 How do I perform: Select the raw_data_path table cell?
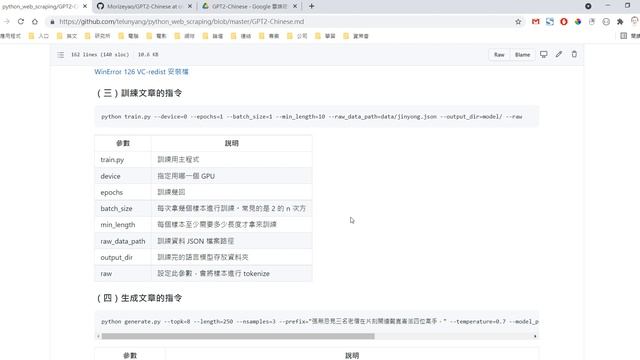click(123, 241)
